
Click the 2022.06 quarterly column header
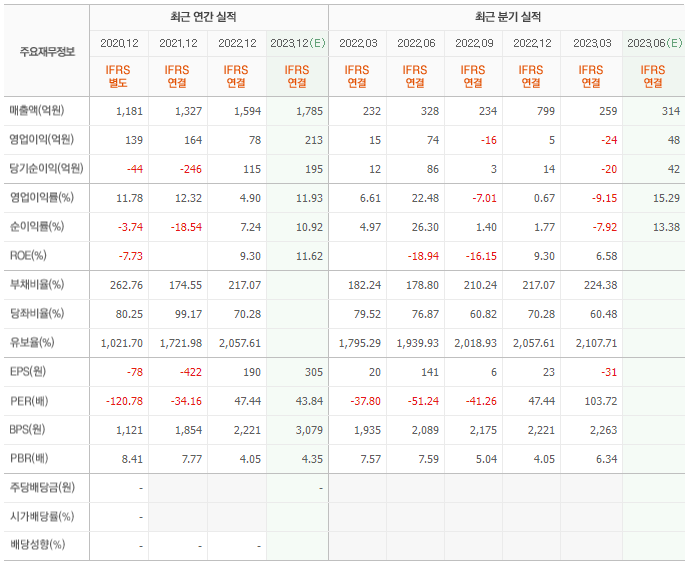click(416, 43)
